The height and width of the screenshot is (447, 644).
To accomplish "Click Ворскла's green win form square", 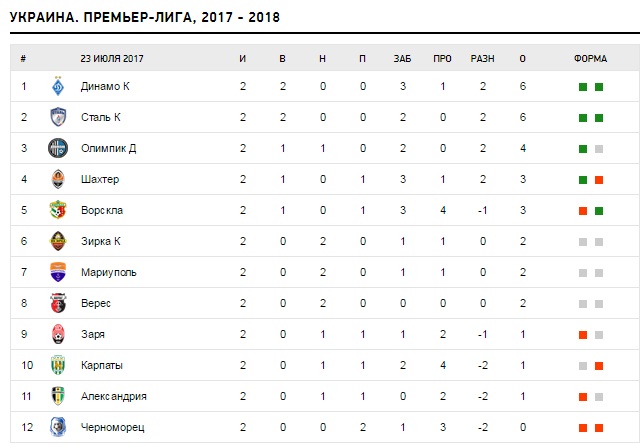I will (x=599, y=211).
